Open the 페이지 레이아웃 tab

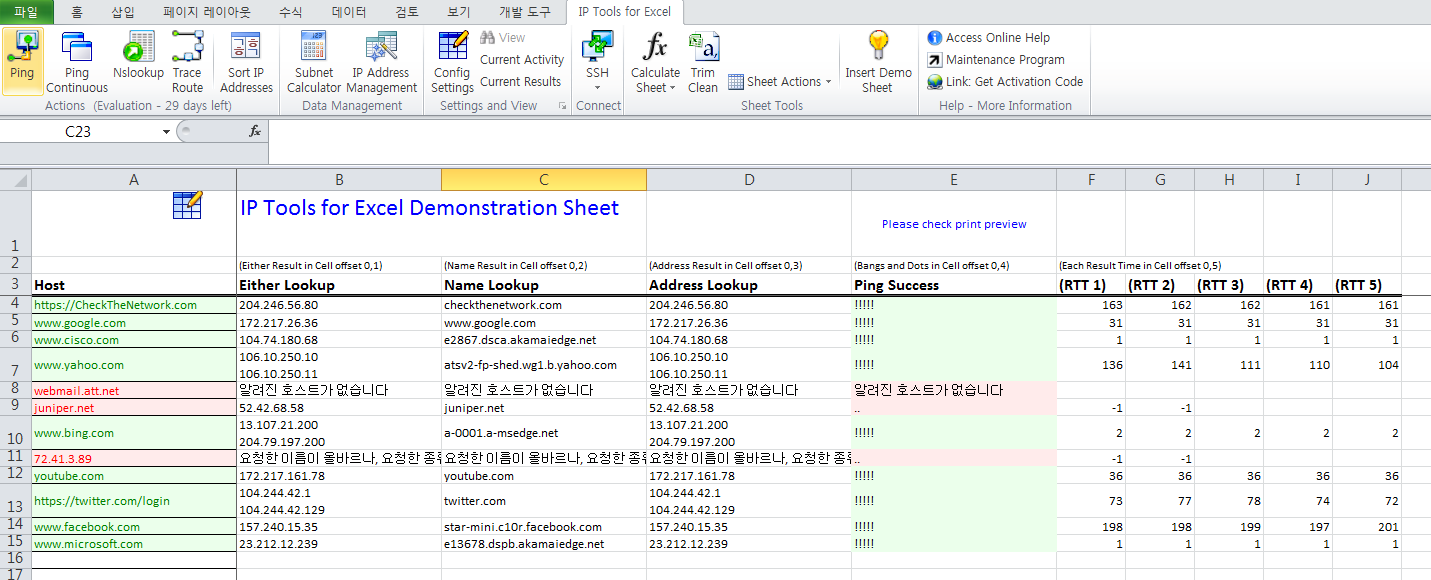coord(207,12)
